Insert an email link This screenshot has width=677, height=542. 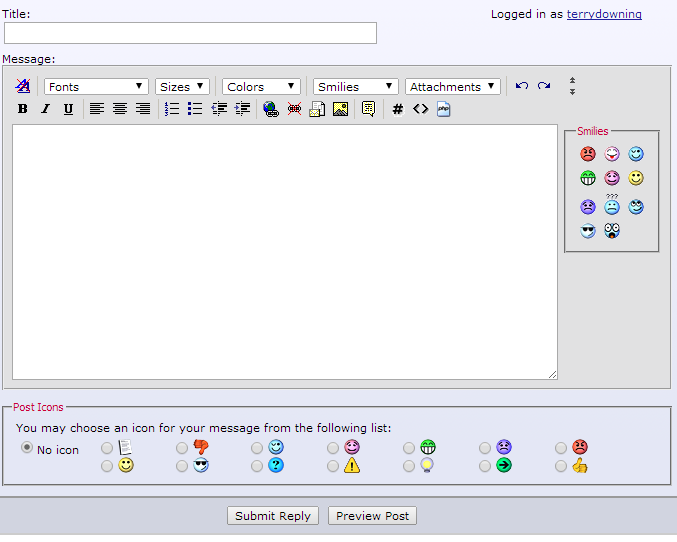pos(317,109)
